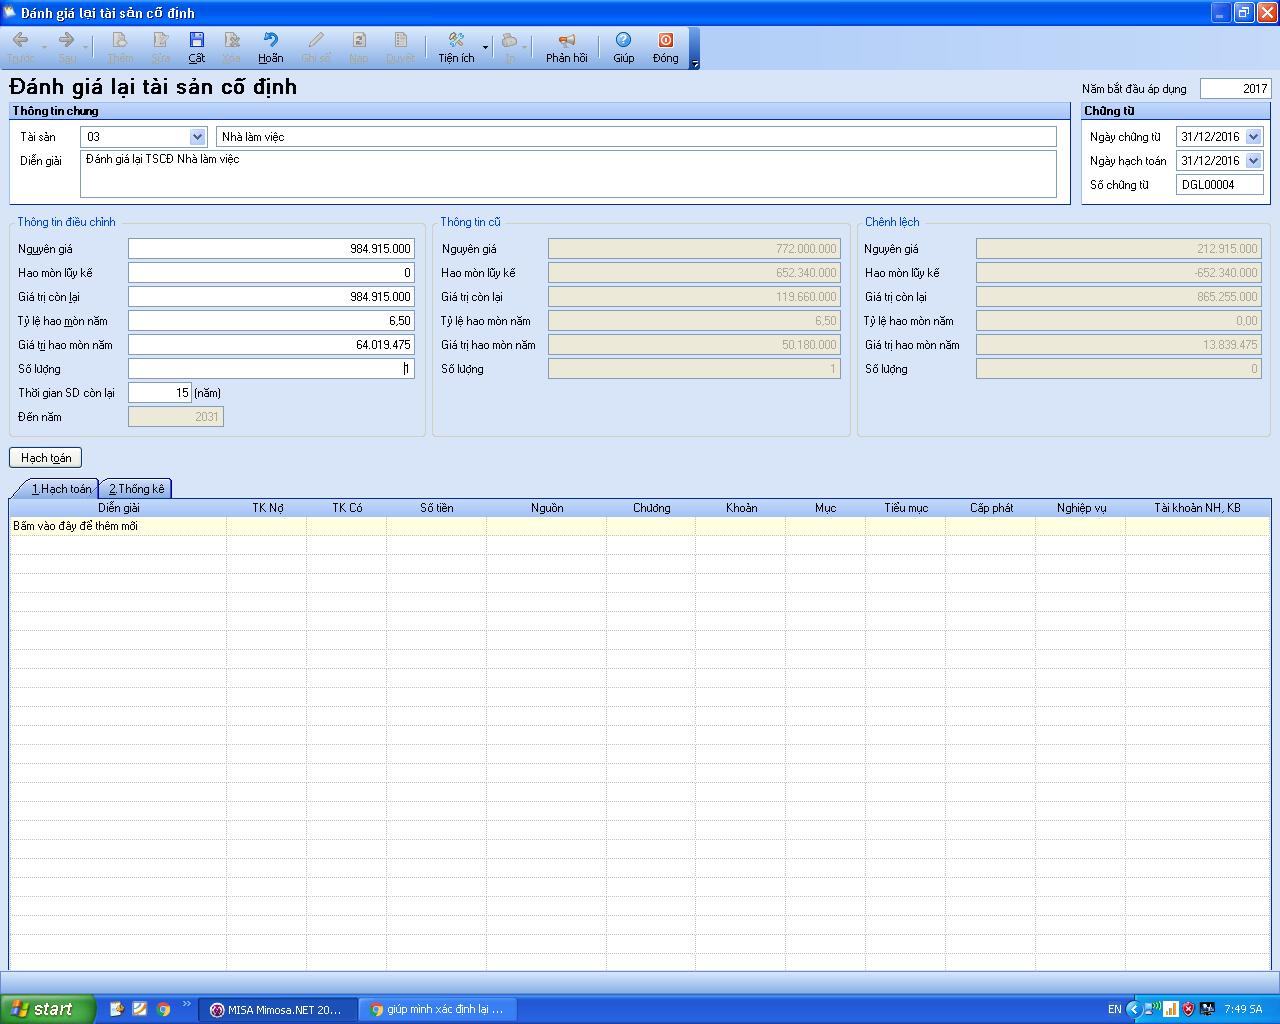Click the Thời gian SD còn lại field
Image resolution: width=1280 pixels, height=1024 pixels.
[160, 393]
